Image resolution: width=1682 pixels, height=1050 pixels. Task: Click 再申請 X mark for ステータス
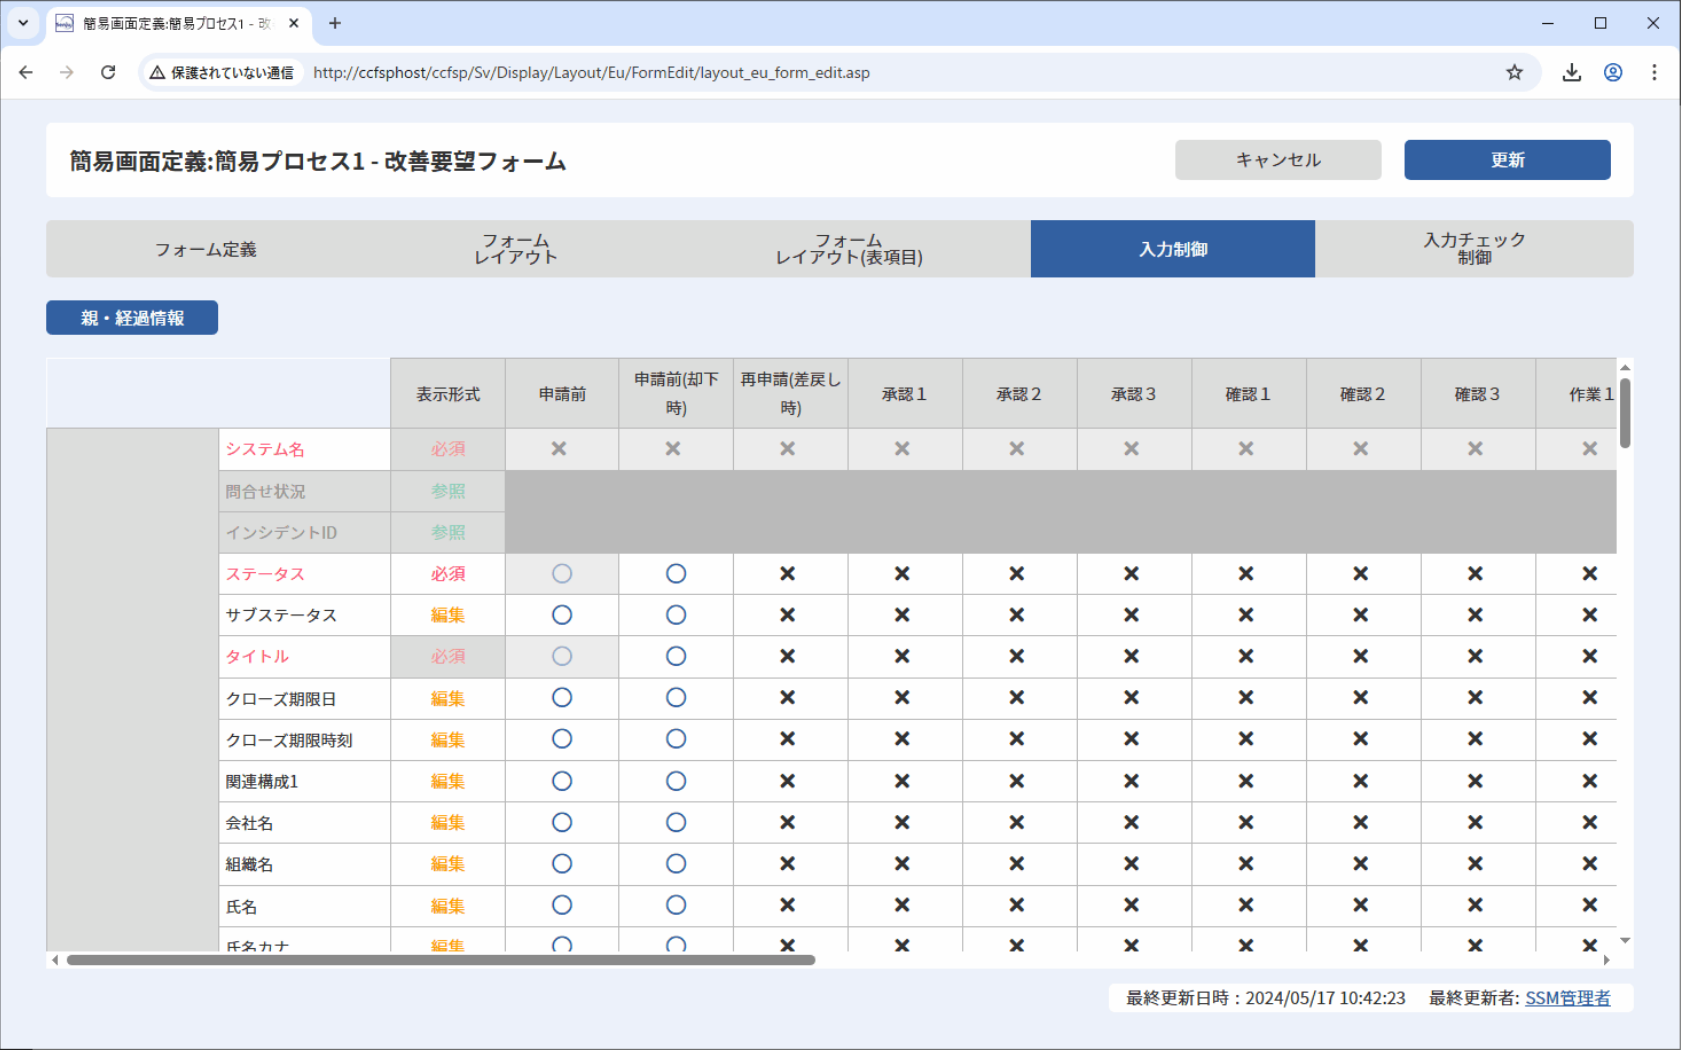pyautogui.click(x=788, y=574)
